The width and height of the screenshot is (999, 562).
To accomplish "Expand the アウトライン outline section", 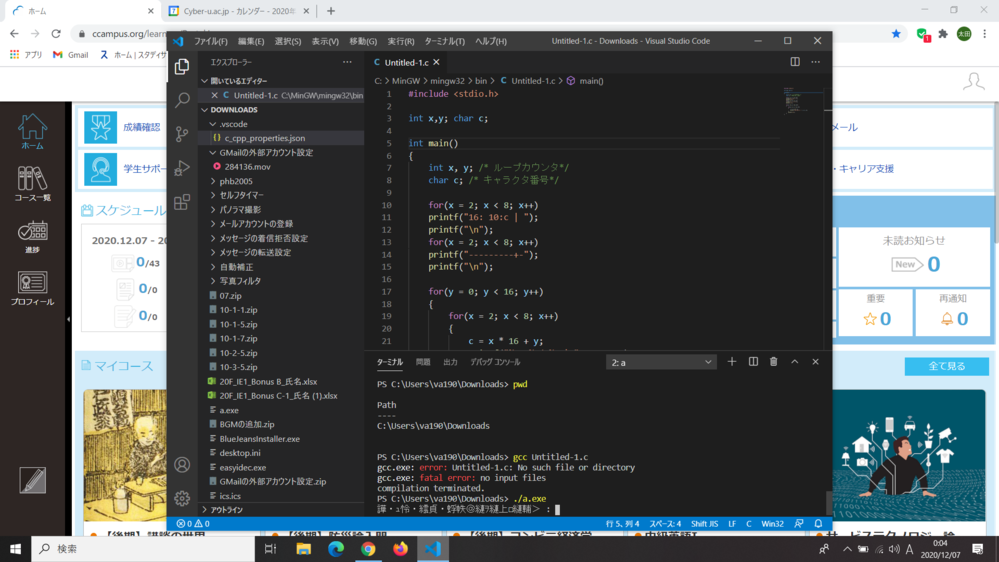I will [x=226, y=510].
